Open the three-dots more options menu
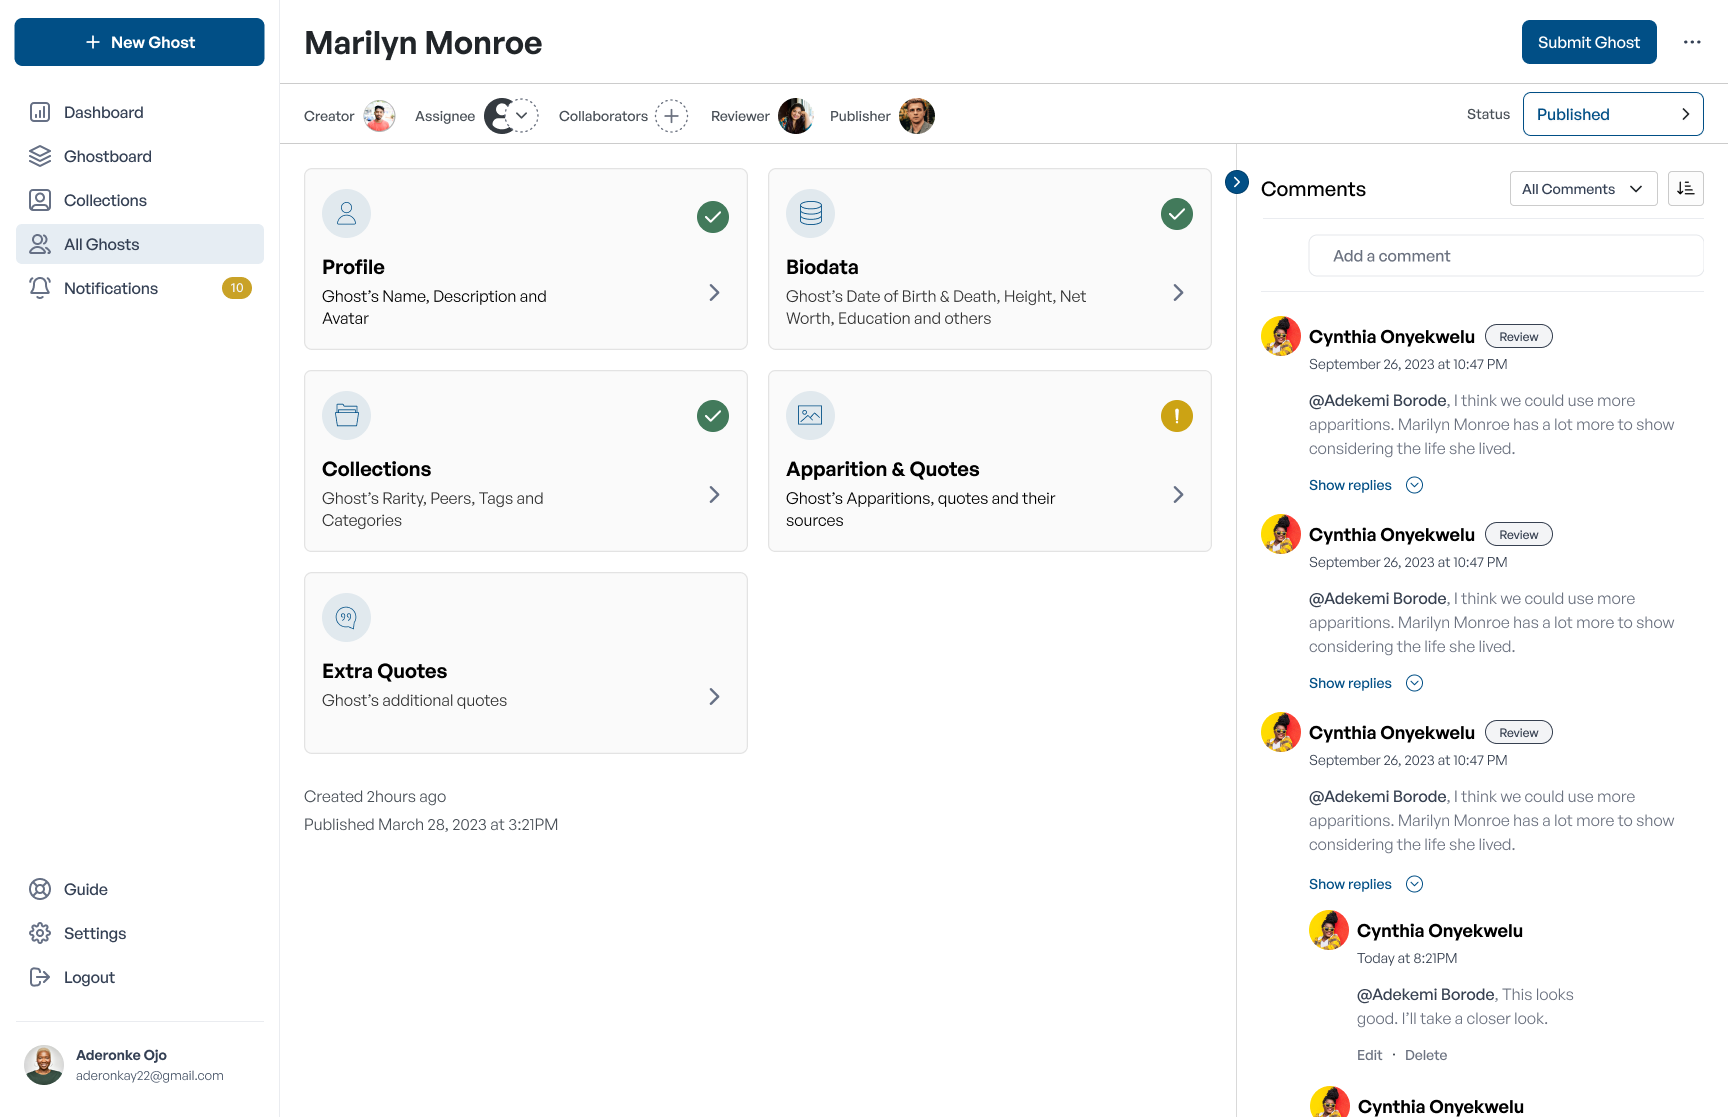1728x1117 pixels. pos(1692,42)
